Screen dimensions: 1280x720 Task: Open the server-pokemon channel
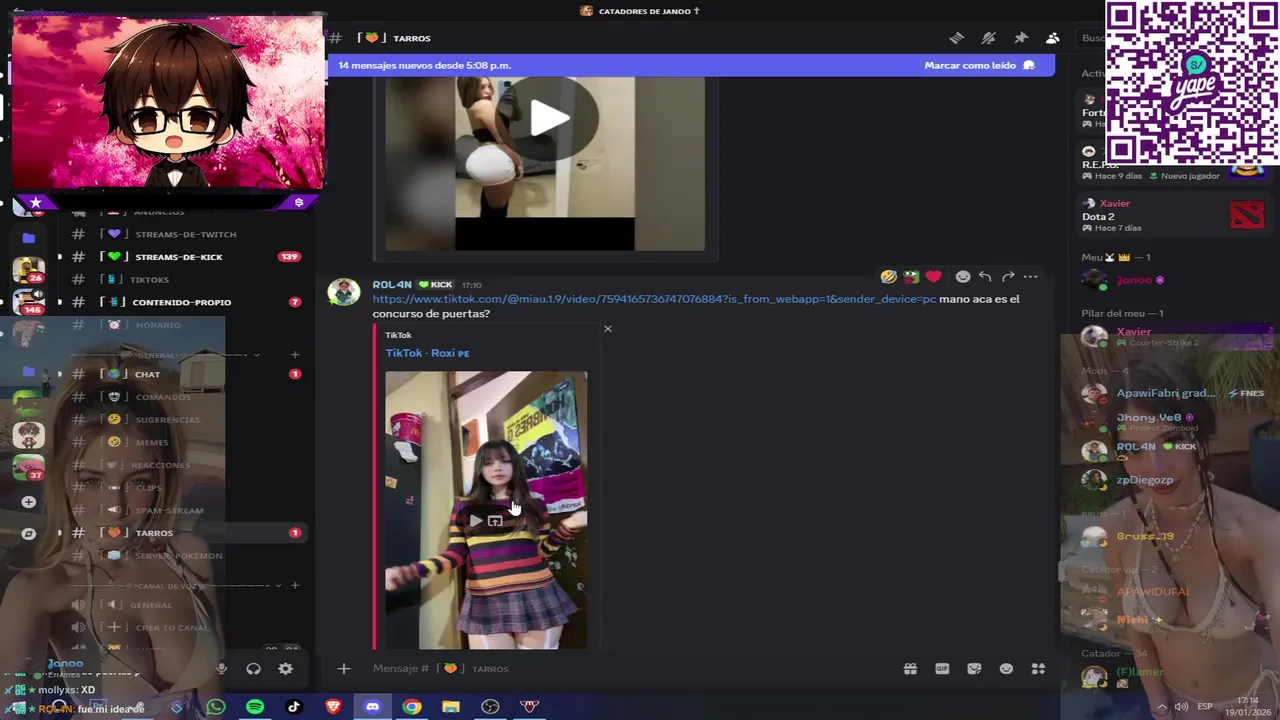[x=178, y=556]
